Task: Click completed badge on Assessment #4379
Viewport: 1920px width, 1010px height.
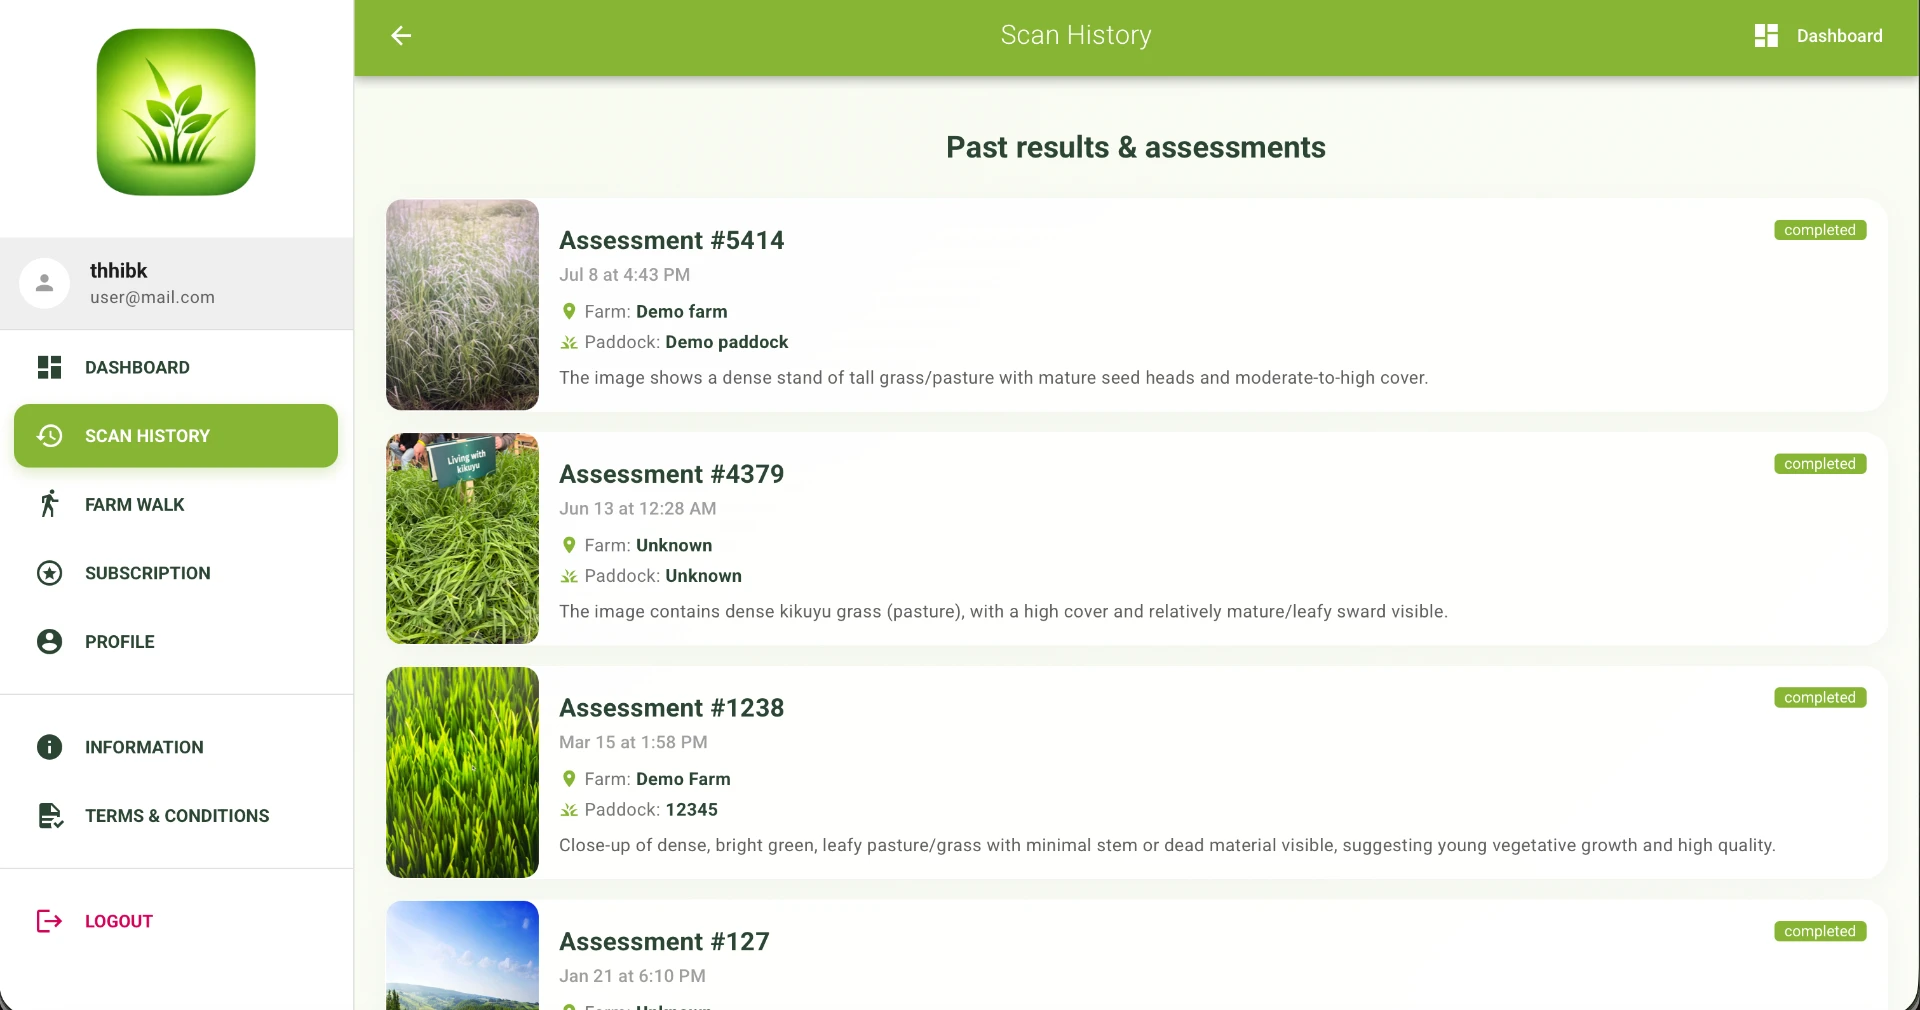Action: (x=1820, y=464)
